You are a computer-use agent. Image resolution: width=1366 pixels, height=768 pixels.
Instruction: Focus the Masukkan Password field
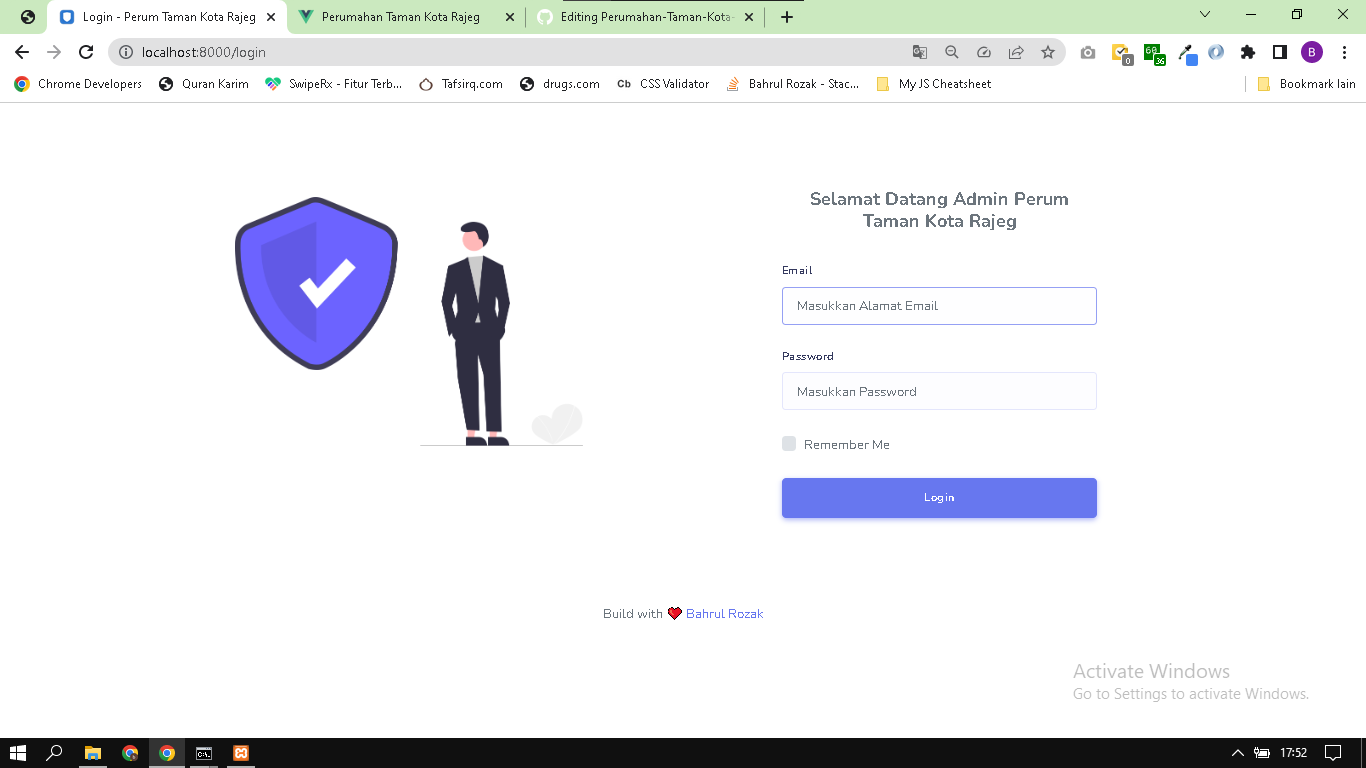tap(939, 391)
